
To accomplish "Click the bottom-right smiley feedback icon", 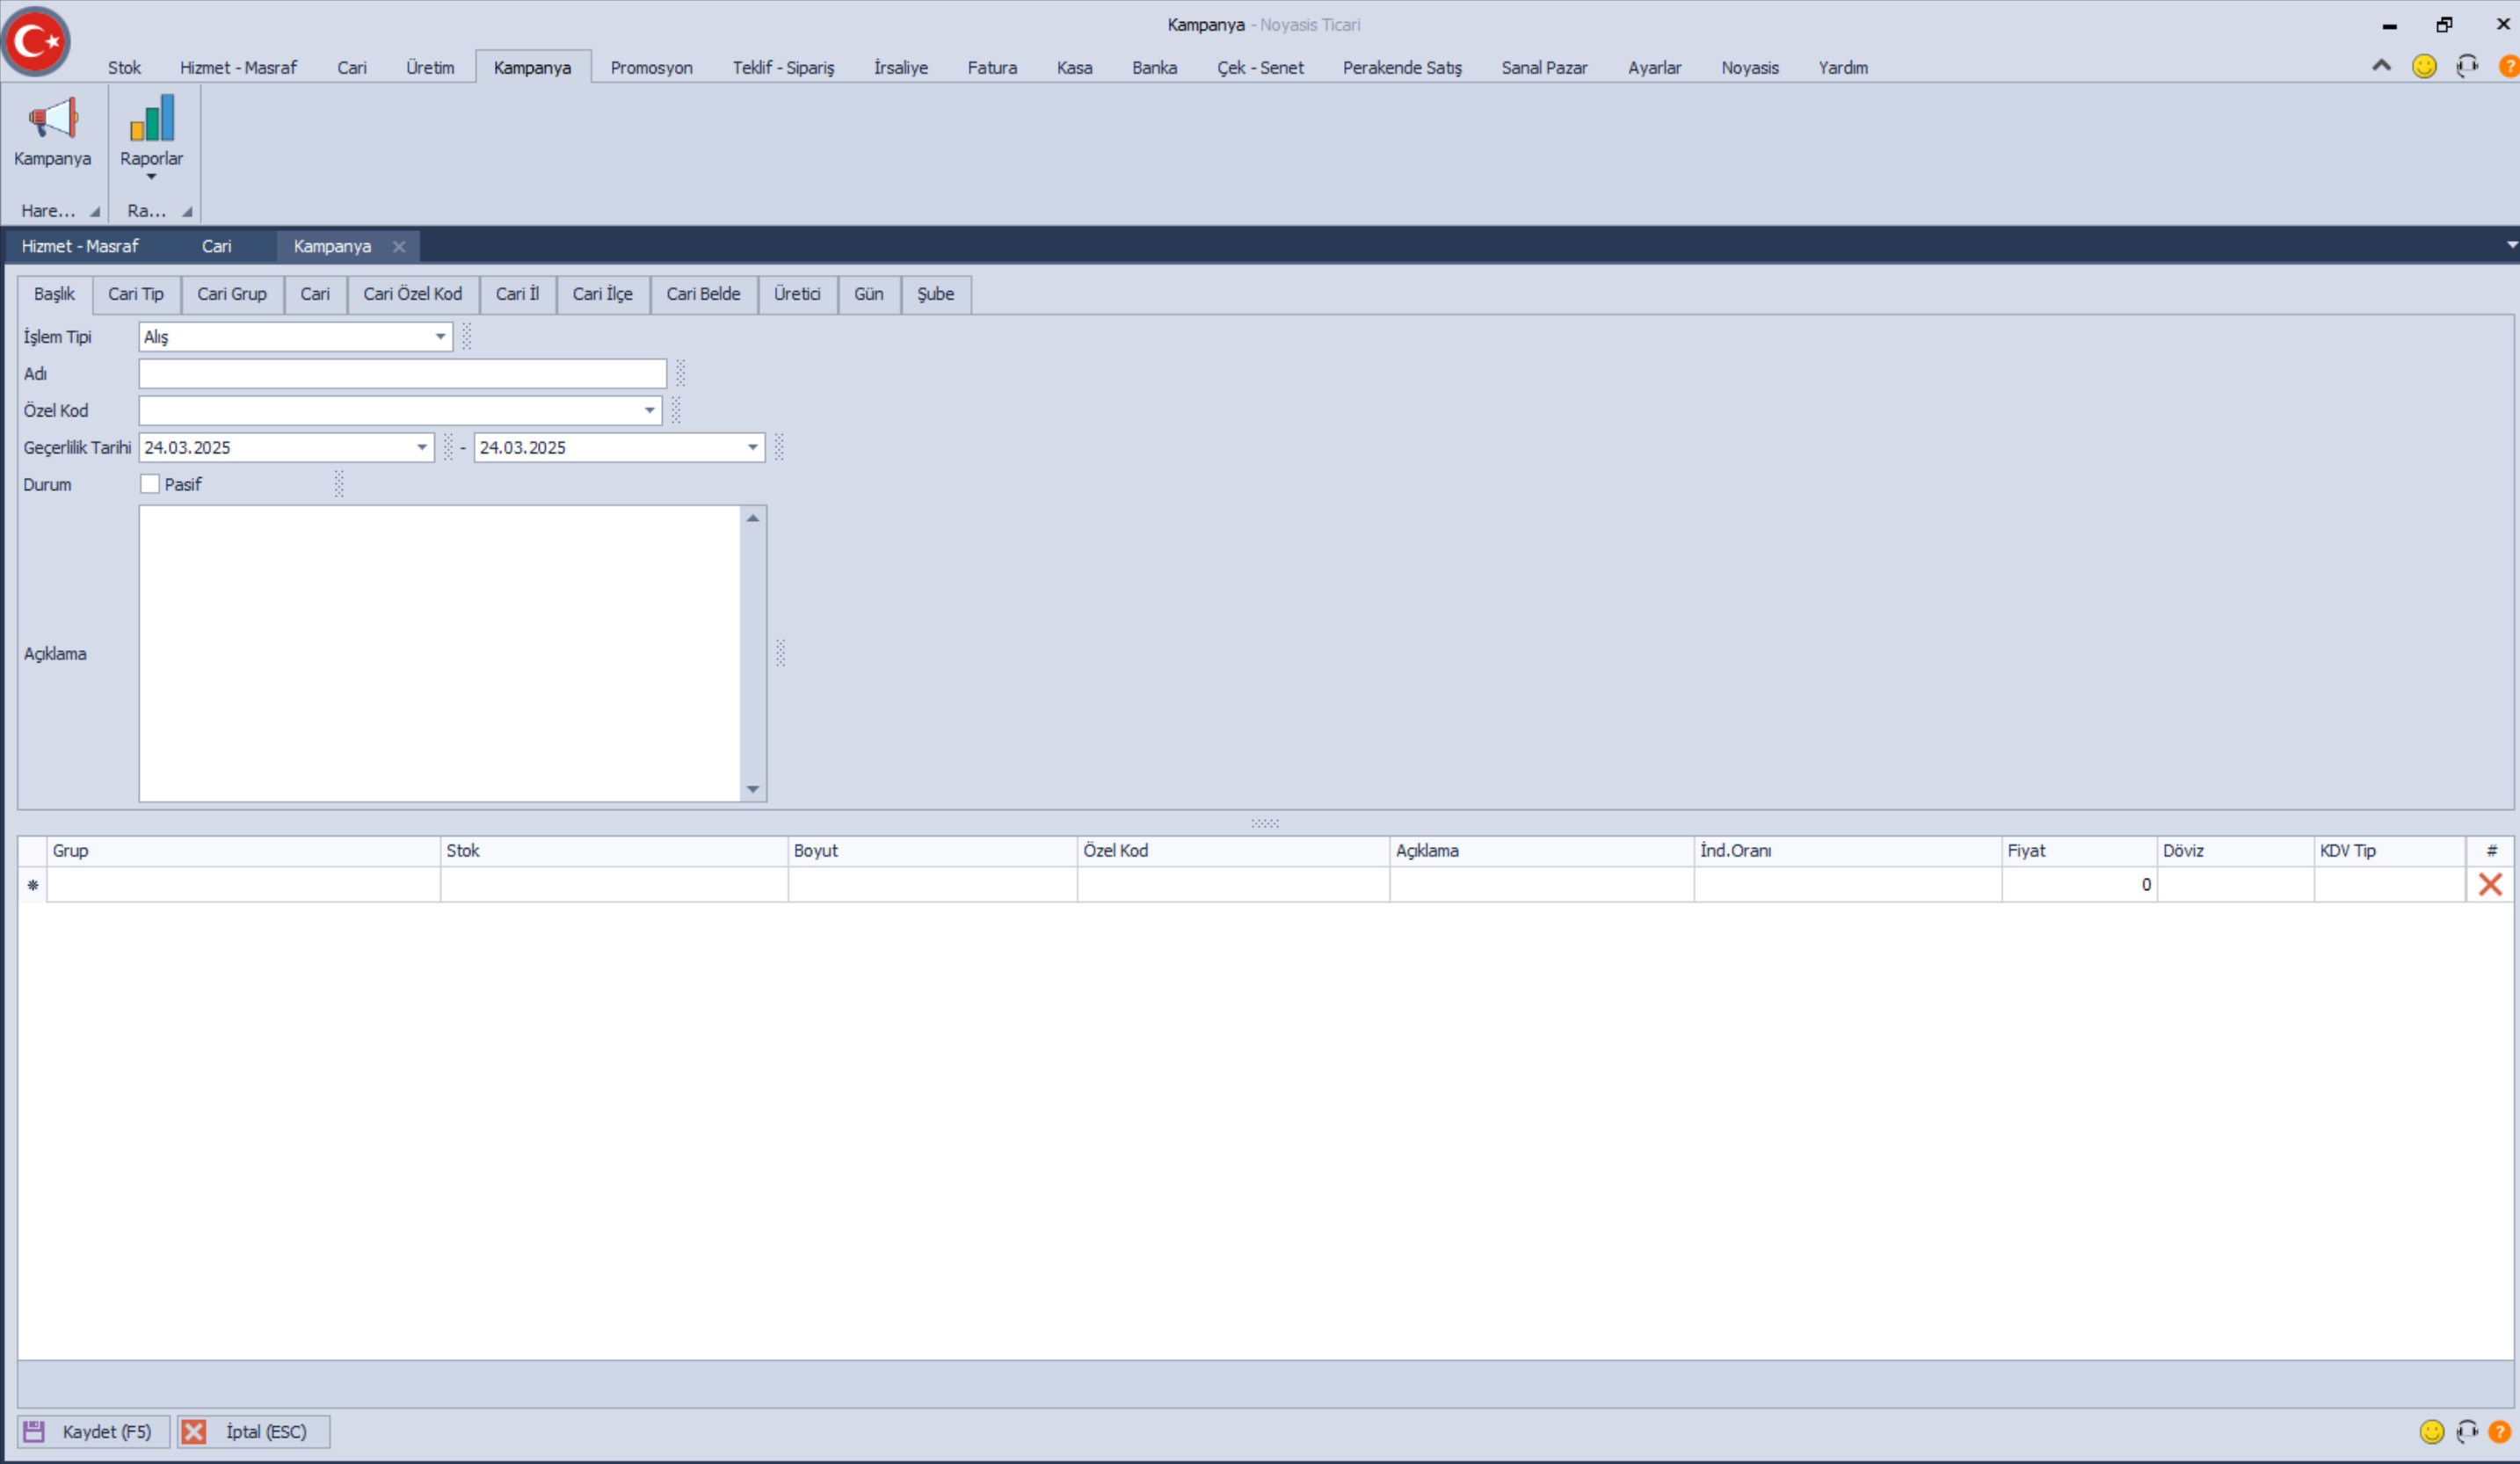I will point(2432,1431).
